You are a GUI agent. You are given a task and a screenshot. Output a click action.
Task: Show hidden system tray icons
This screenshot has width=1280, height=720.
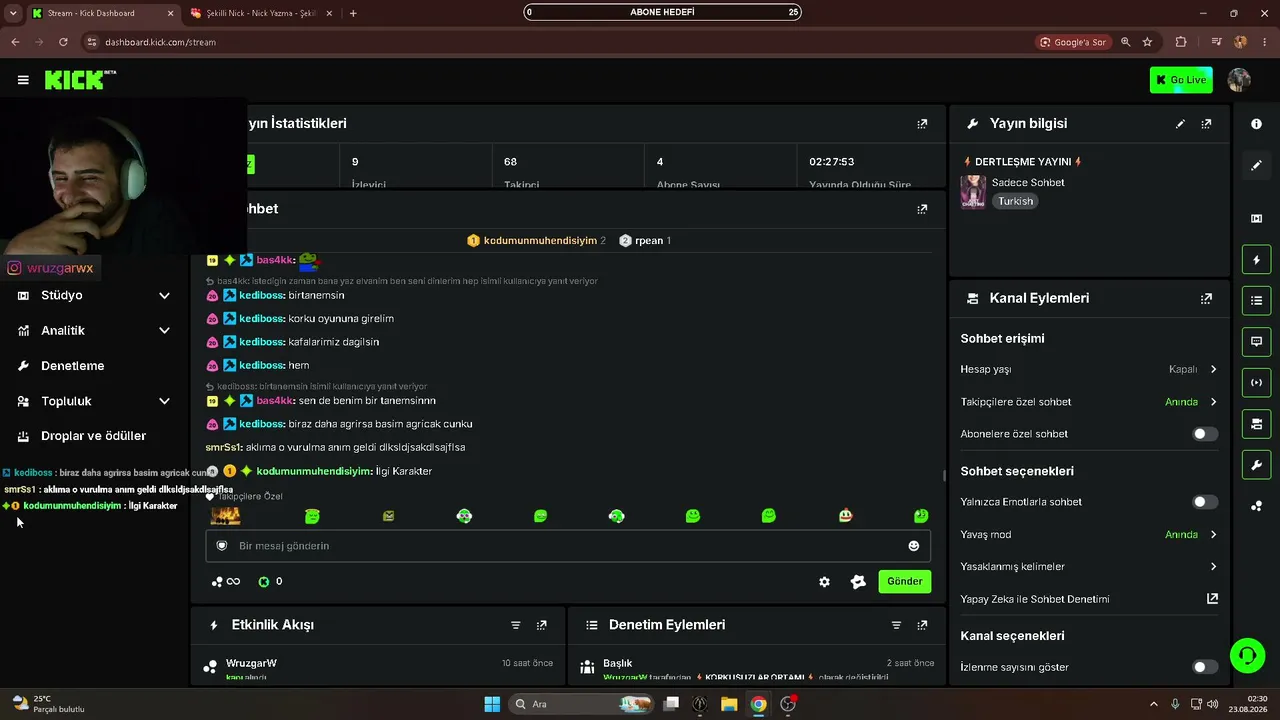coord(1153,704)
